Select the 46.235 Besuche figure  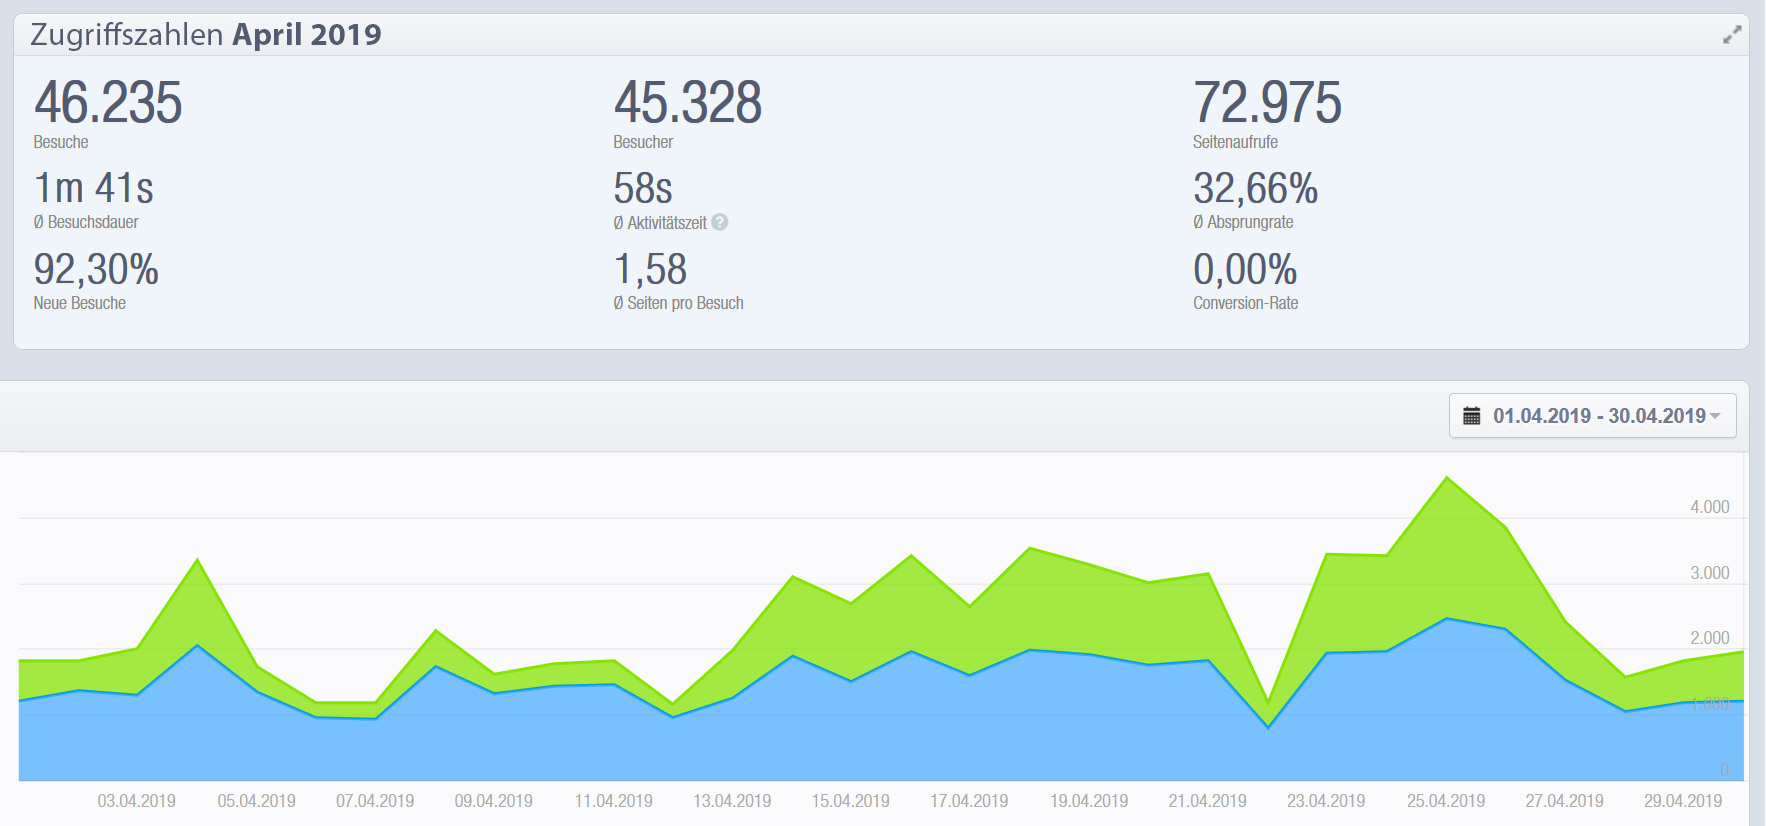[108, 103]
